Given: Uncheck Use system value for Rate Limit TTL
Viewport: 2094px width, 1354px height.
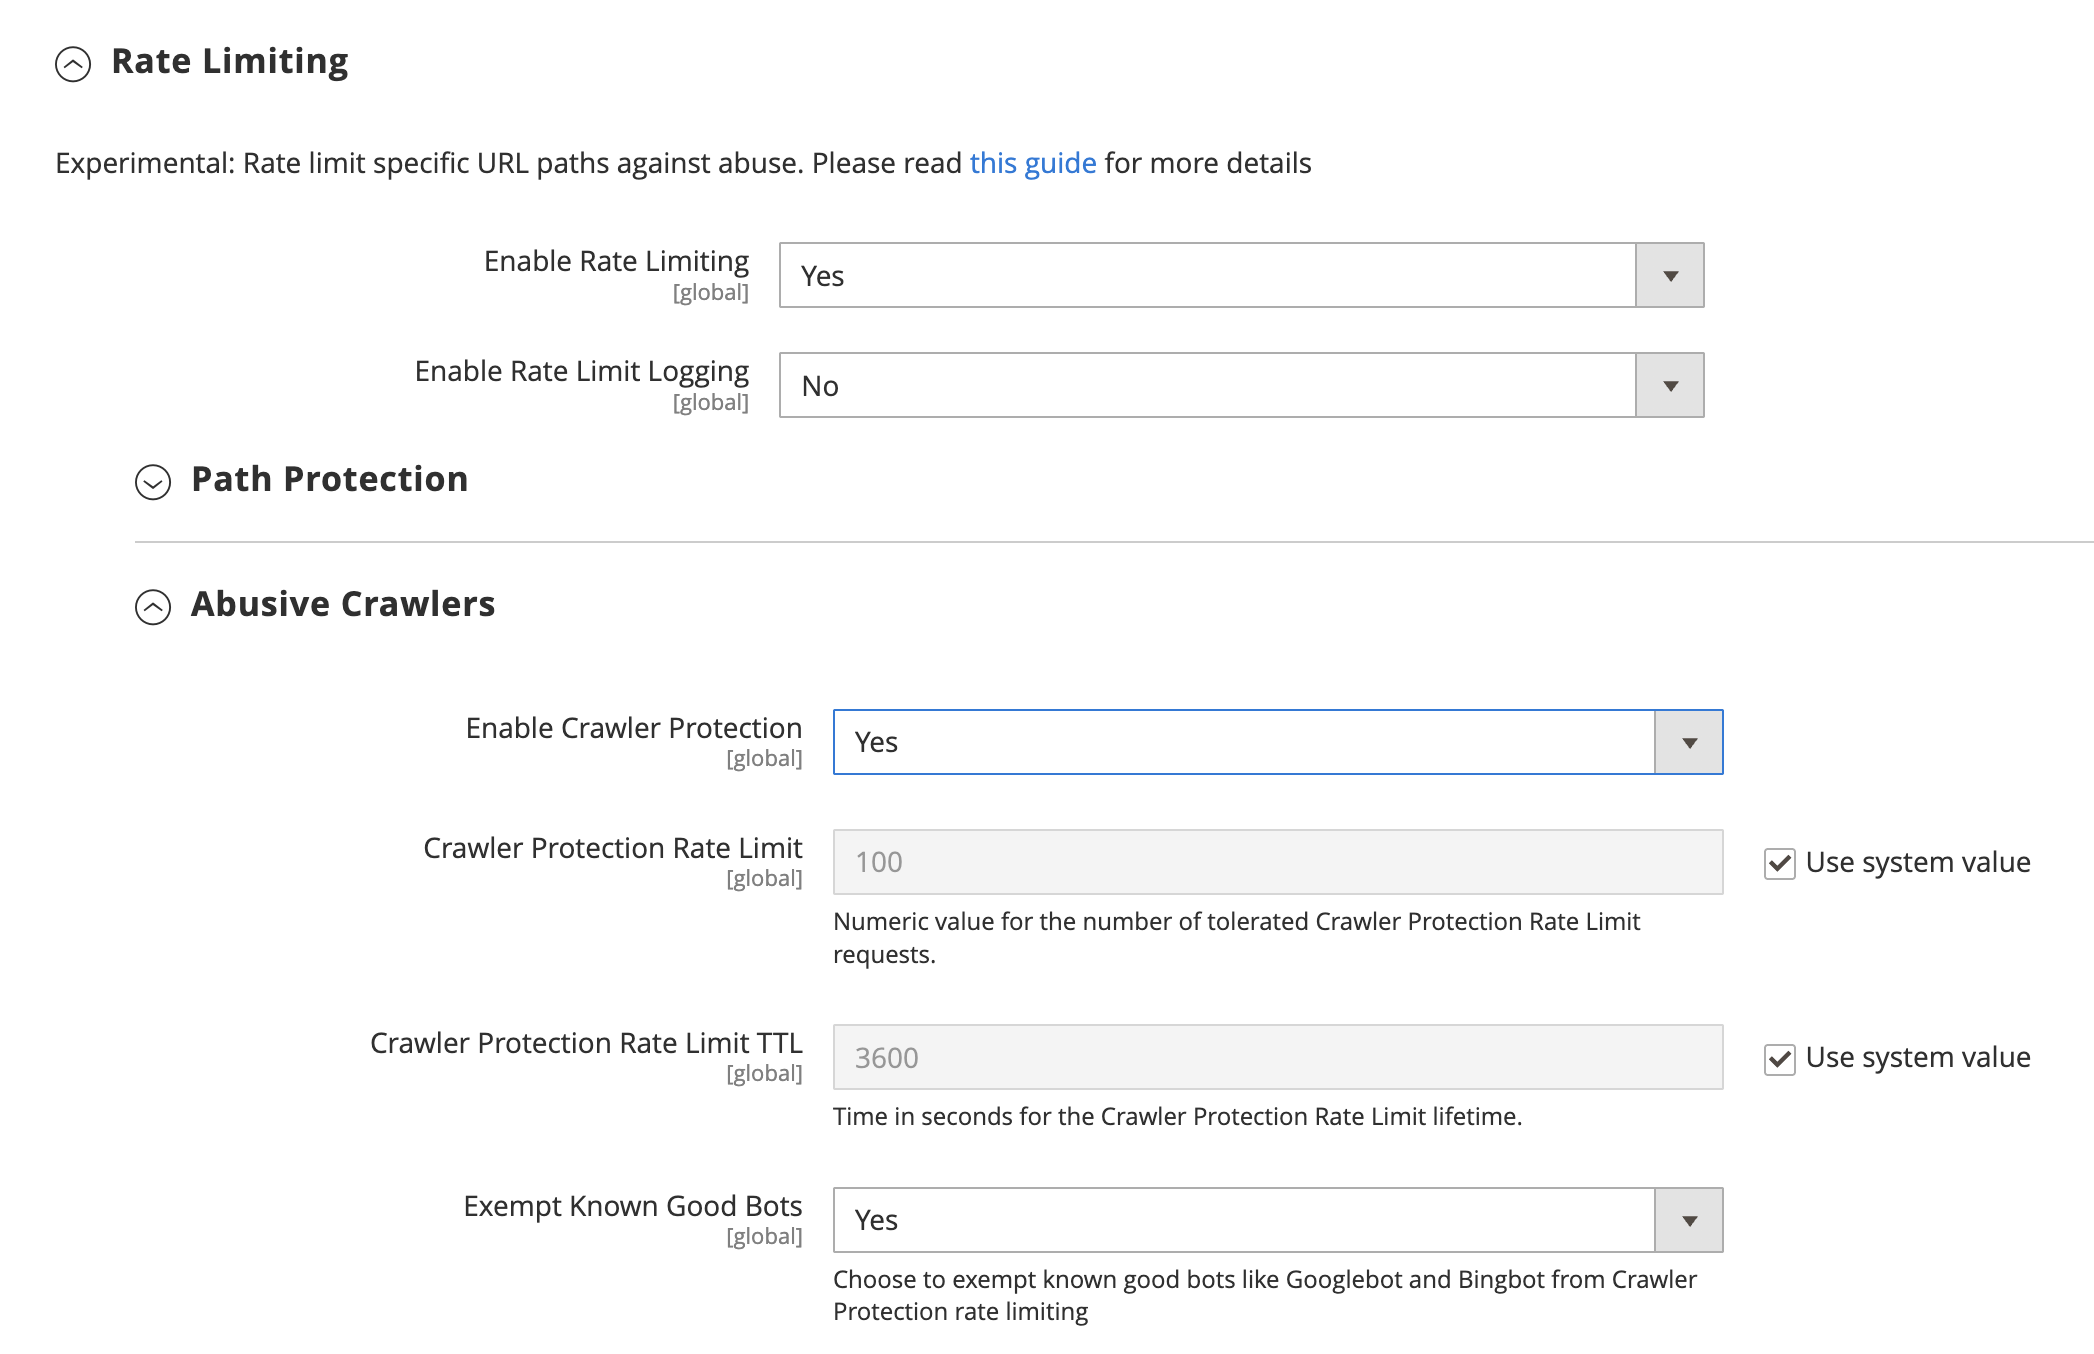Looking at the screenshot, I should 1779,1059.
